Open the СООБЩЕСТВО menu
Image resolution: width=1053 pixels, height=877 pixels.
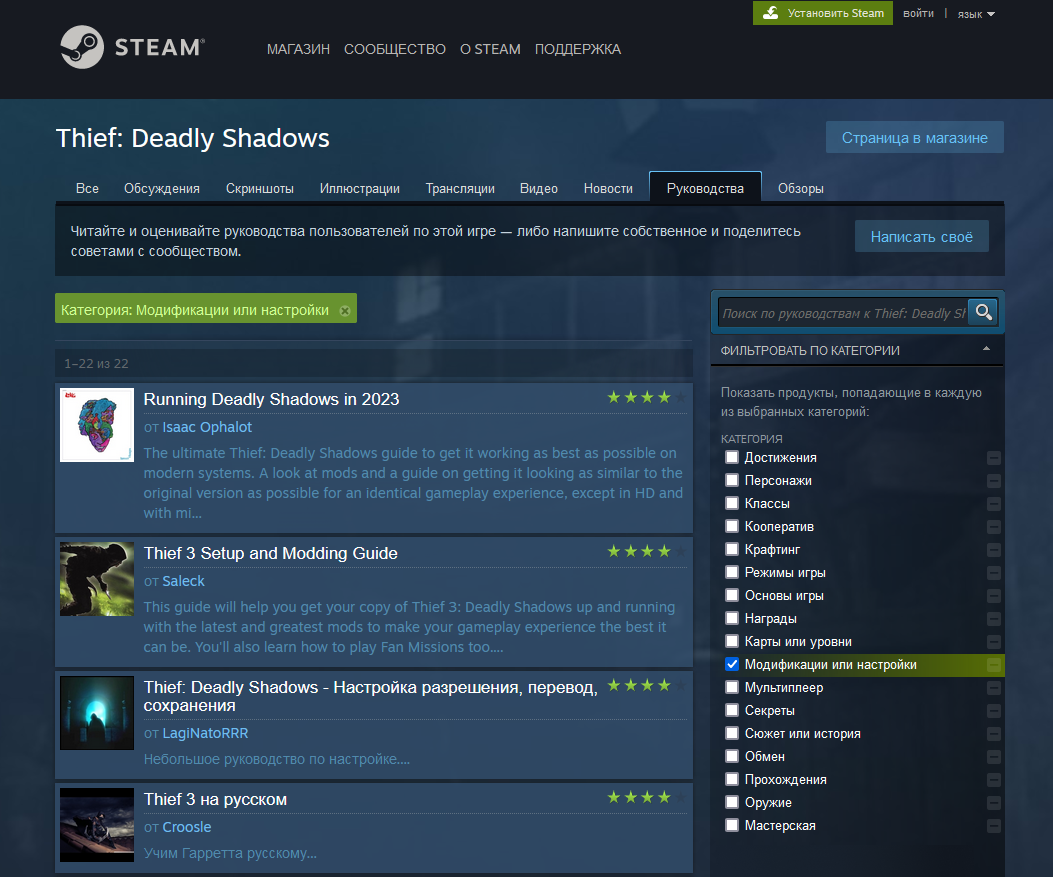[x=395, y=49]
